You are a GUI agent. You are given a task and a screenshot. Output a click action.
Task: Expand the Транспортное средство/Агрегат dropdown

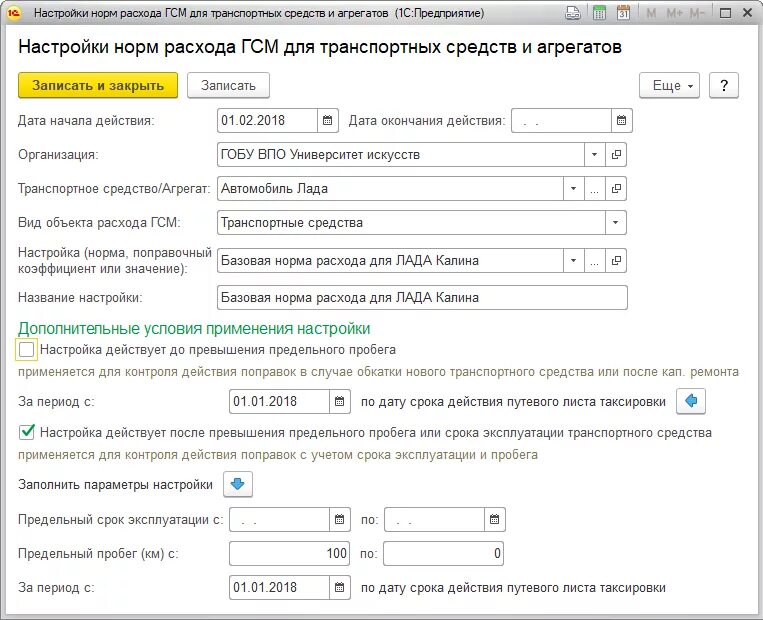click(x=573, y=189)
